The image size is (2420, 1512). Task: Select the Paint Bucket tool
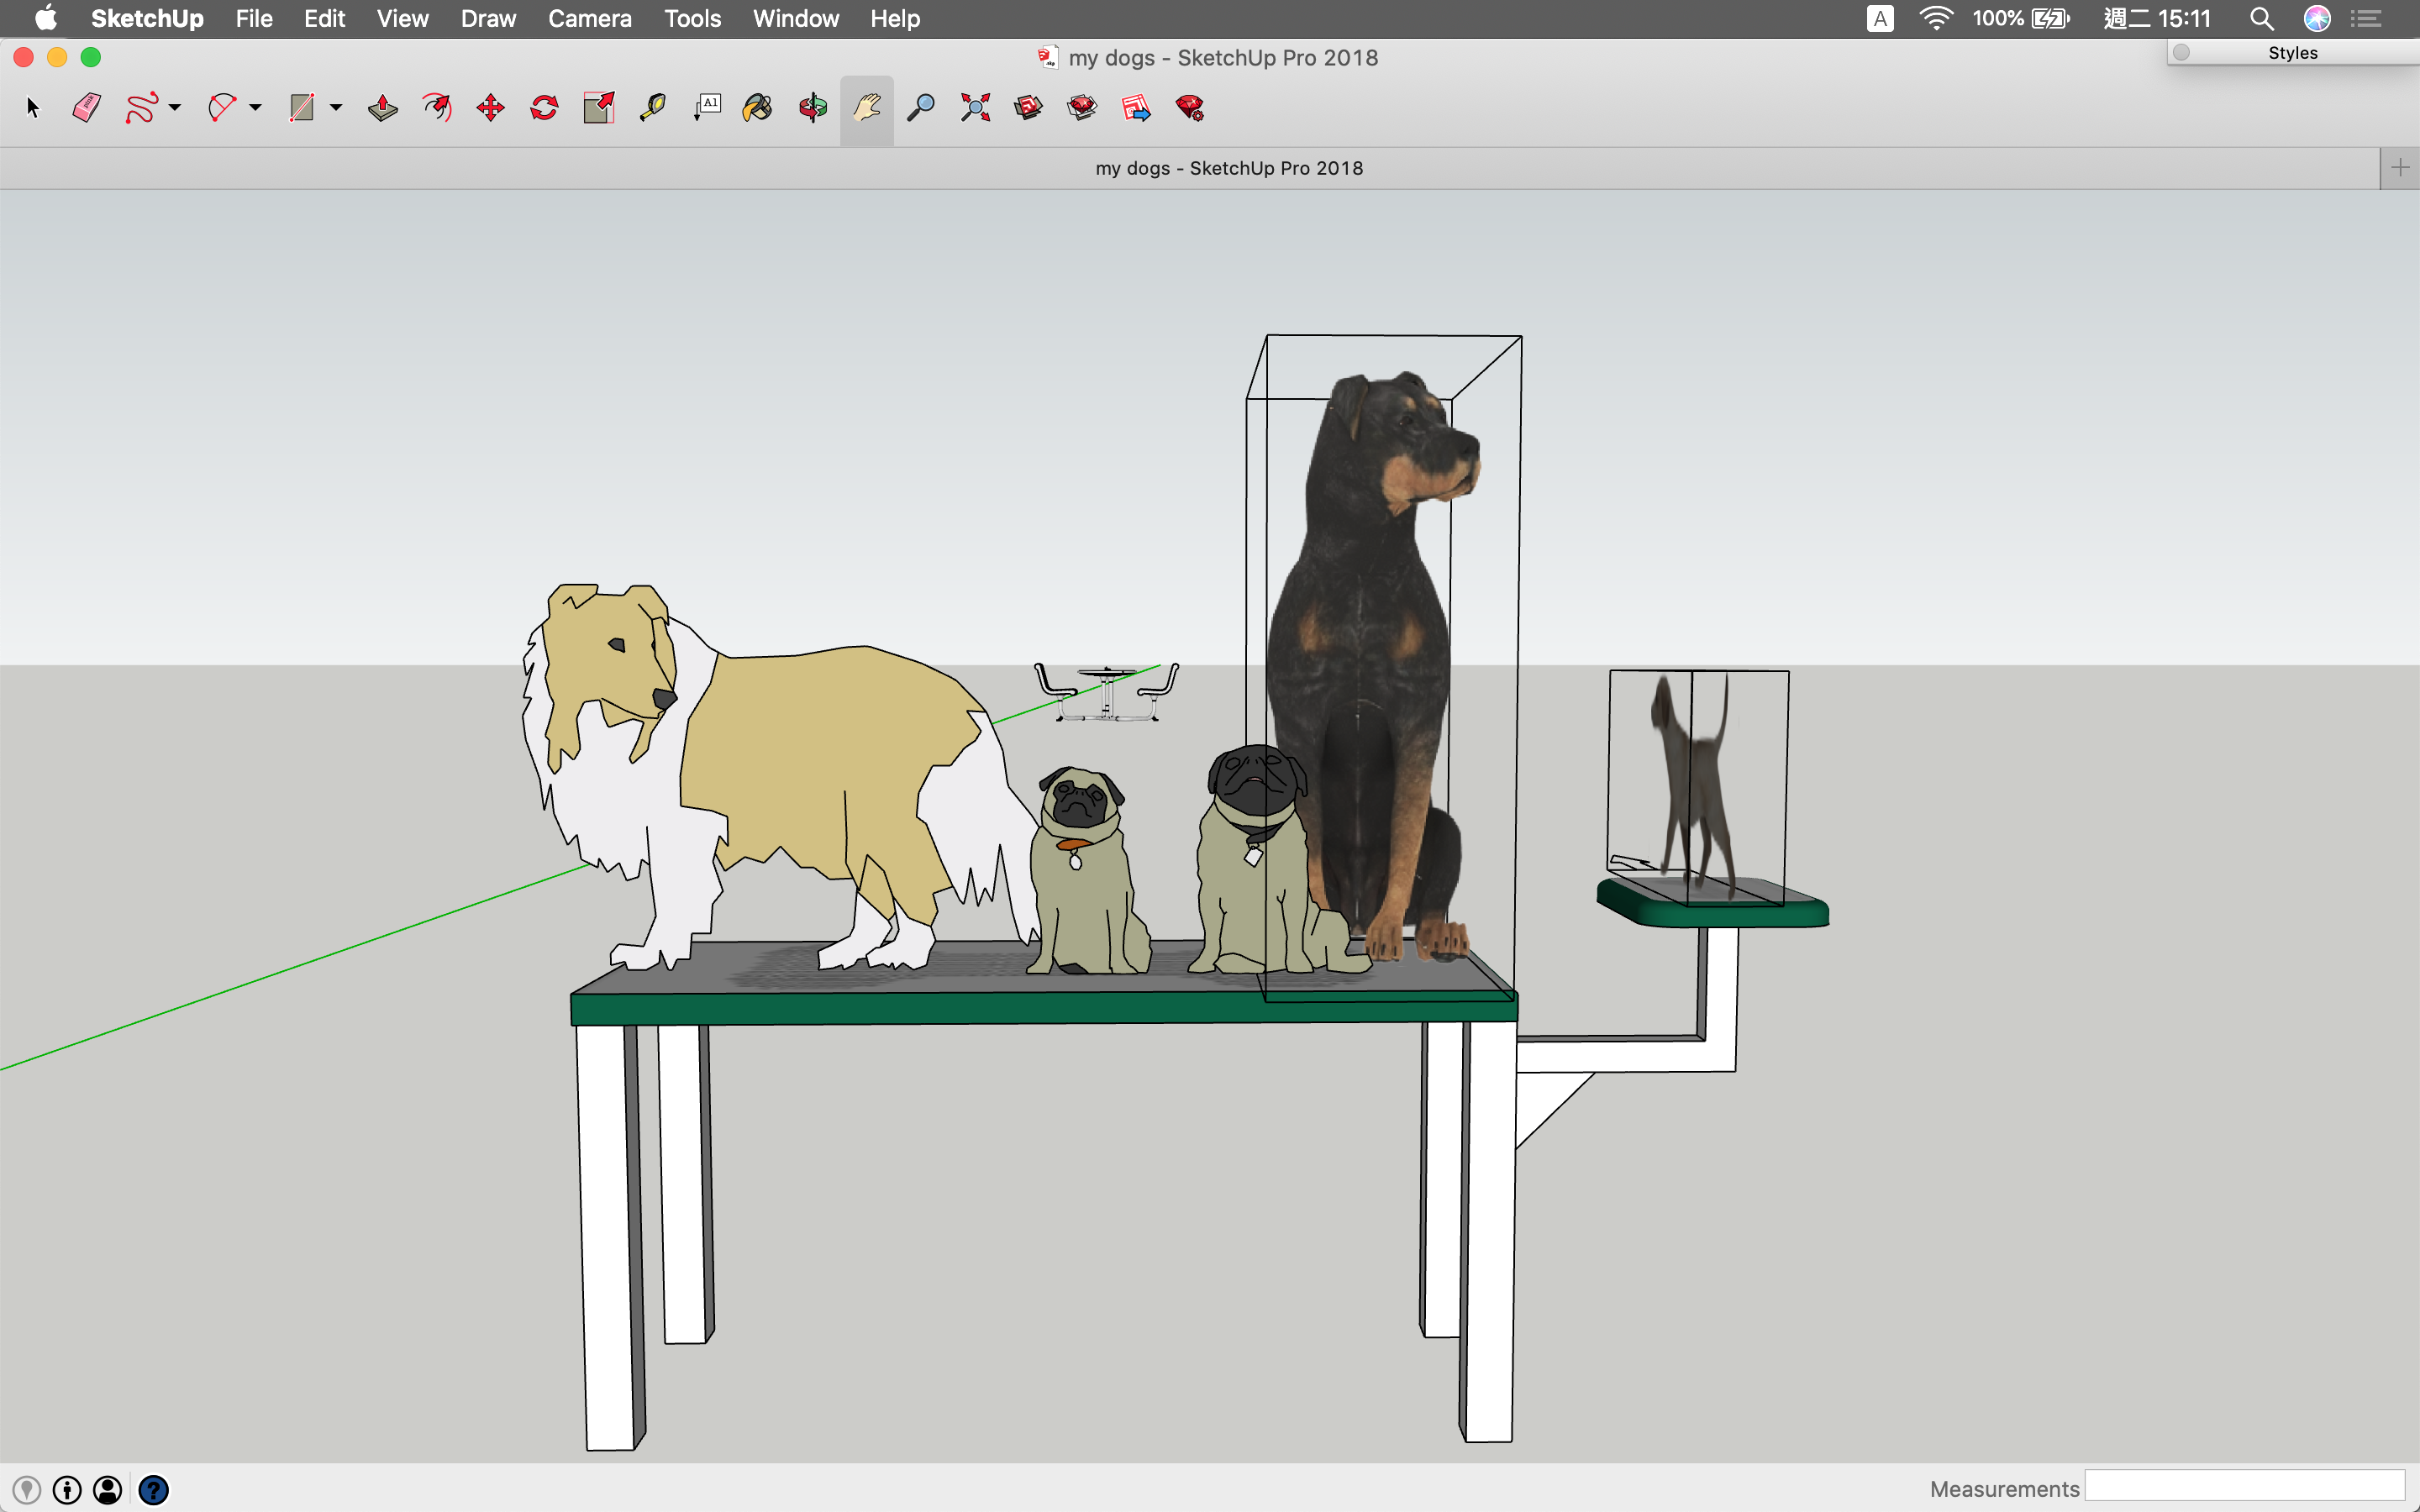758,107
